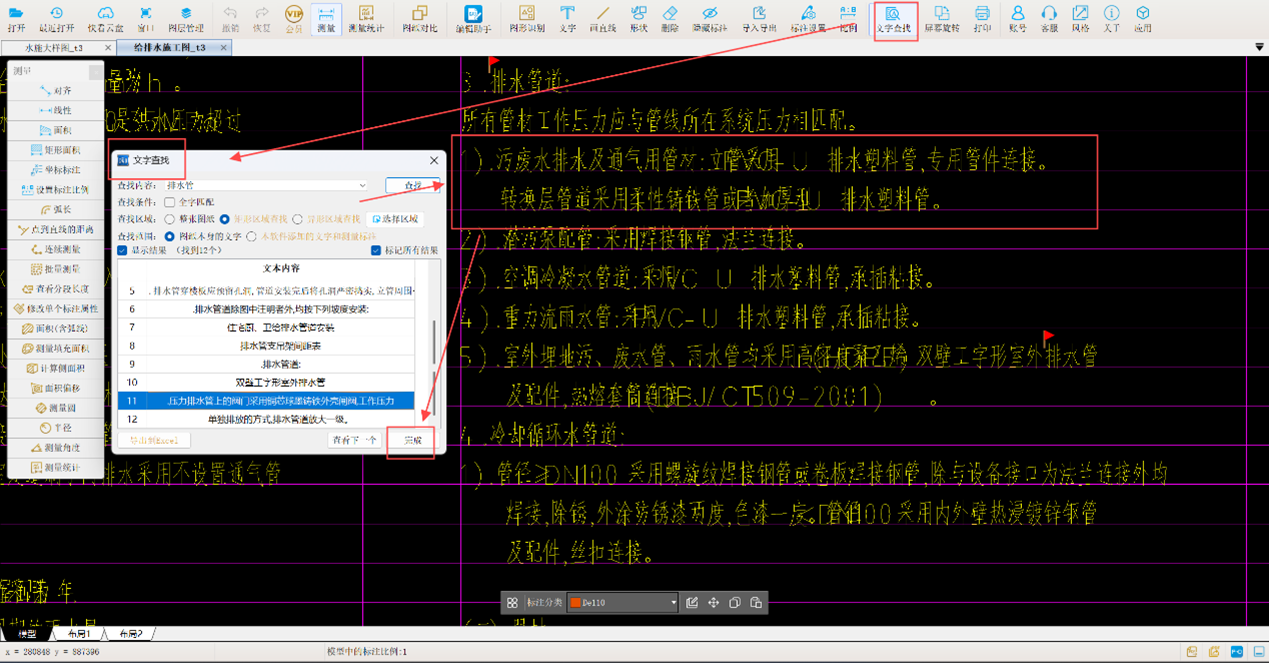Switch to the 布局1 layout tab
Screen dimensions: 1269x663
pos(78,634)
